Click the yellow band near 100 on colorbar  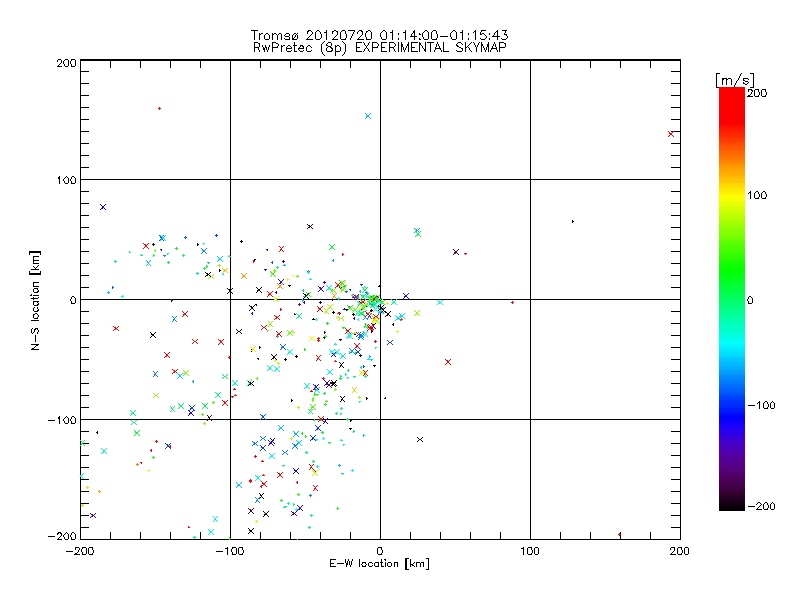pos(732,195)
